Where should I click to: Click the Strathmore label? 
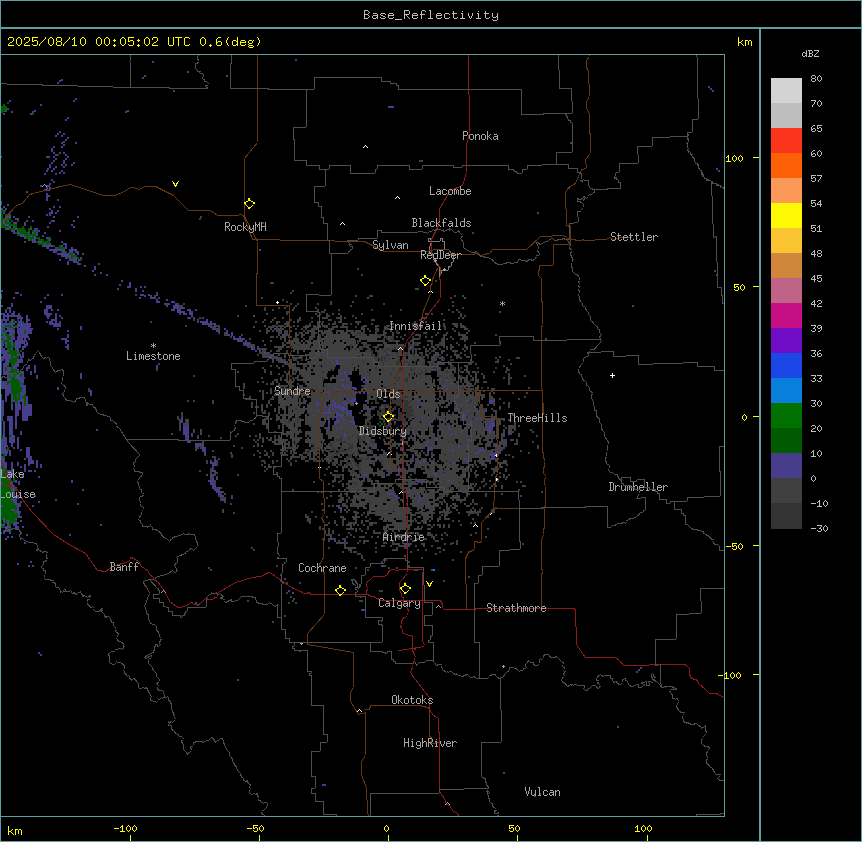[x=516, y=608]
